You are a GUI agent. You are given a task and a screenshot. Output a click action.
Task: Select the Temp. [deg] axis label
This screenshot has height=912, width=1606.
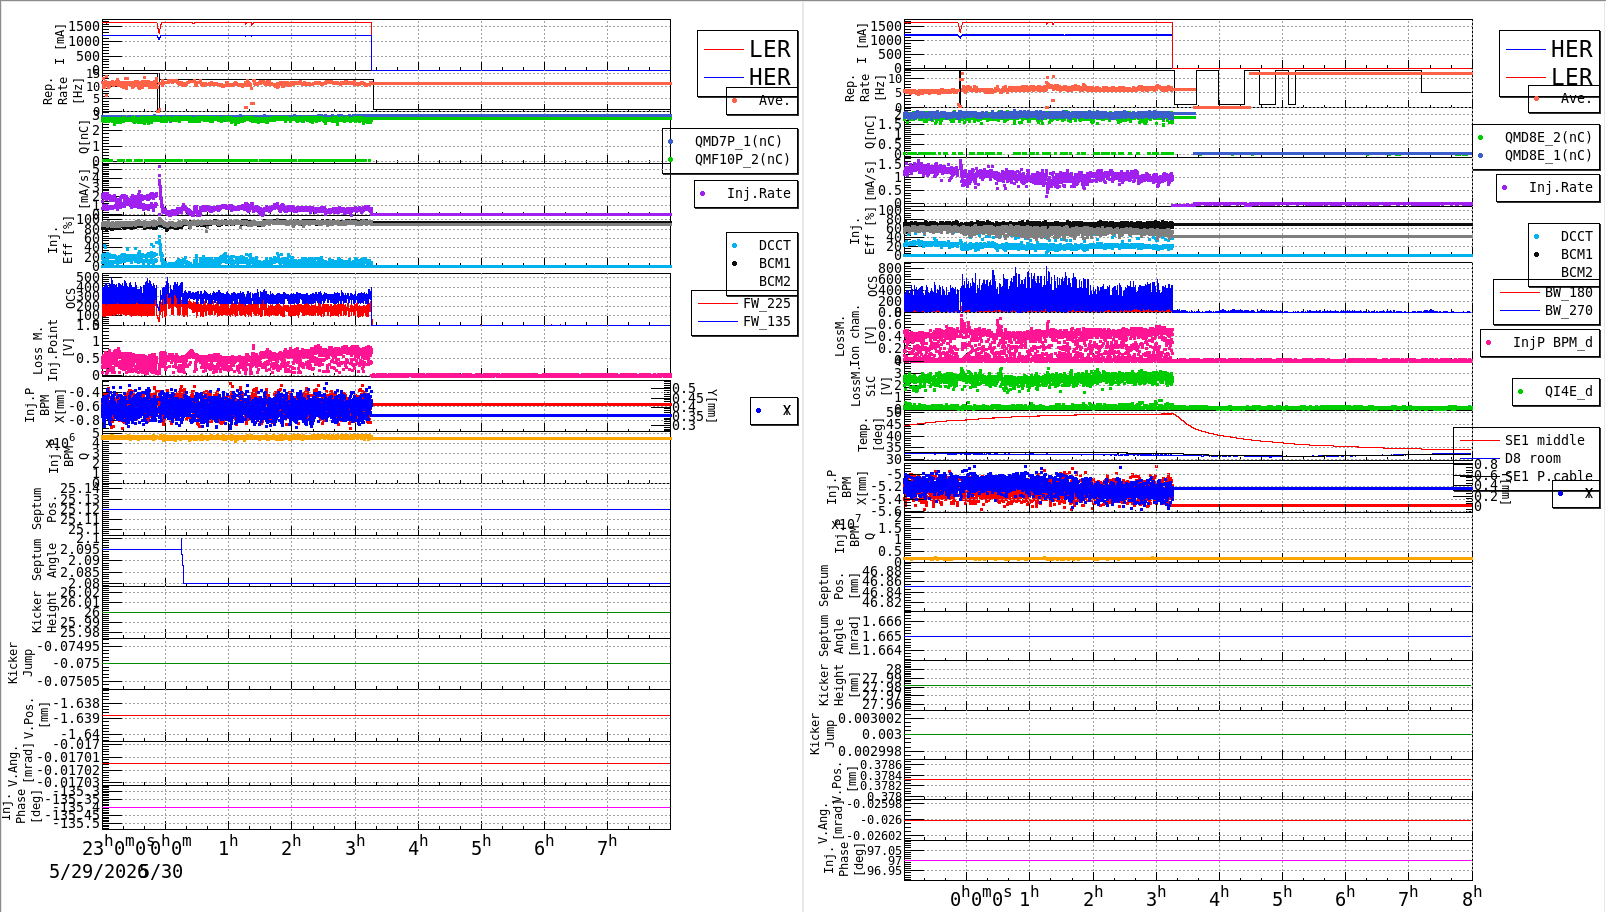[871, 435]
